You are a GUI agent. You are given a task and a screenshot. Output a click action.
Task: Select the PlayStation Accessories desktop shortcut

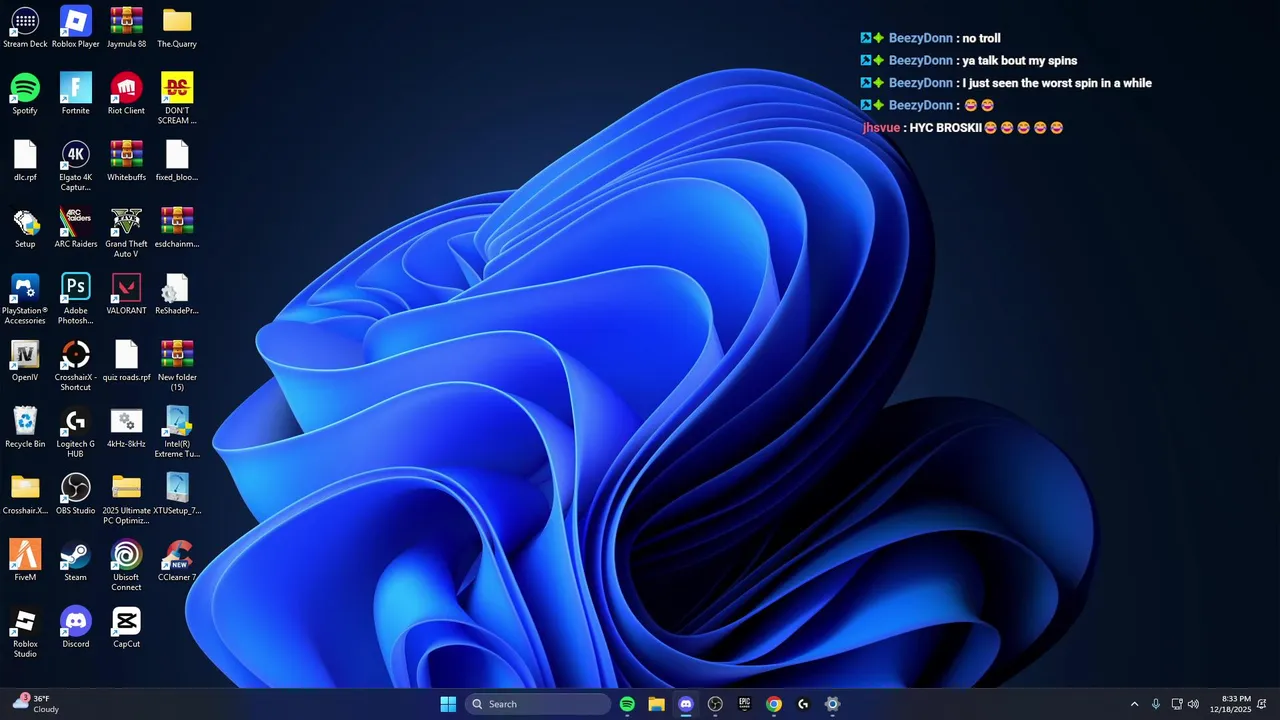click(25, 299)
